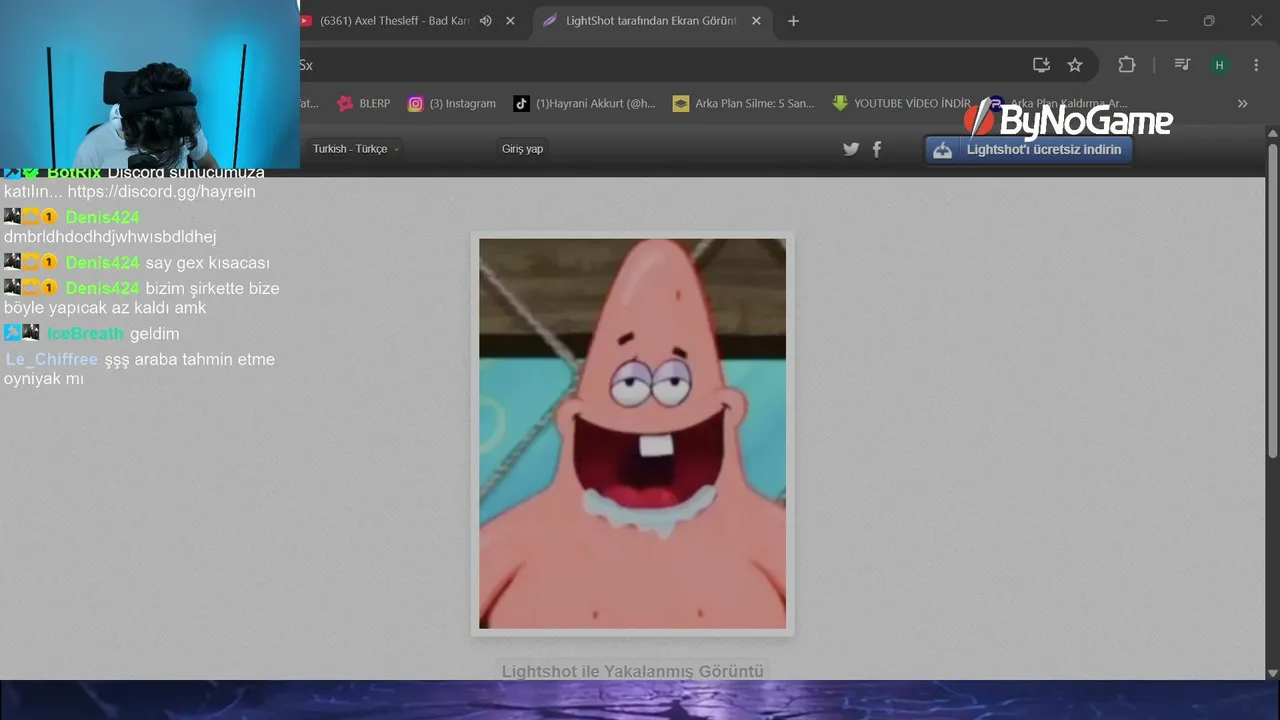Click the page scrollbar up arrow
Screen dimensions: 1280x720
(x=1272, y=134)
